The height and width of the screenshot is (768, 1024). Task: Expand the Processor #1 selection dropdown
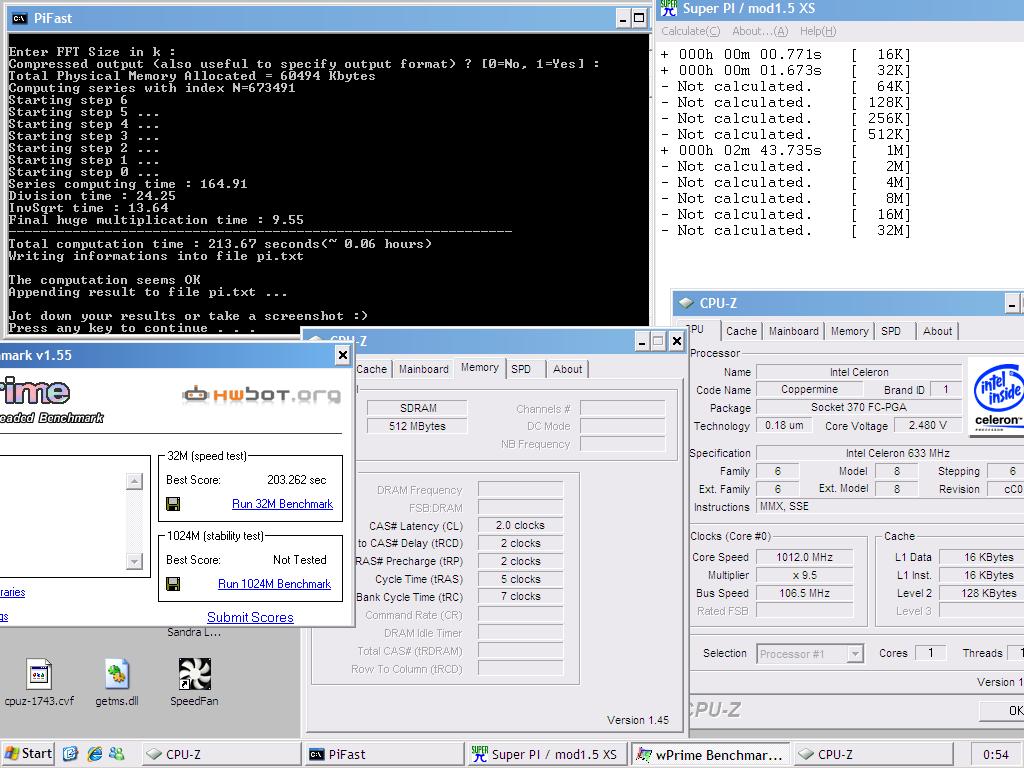(854, 654)
